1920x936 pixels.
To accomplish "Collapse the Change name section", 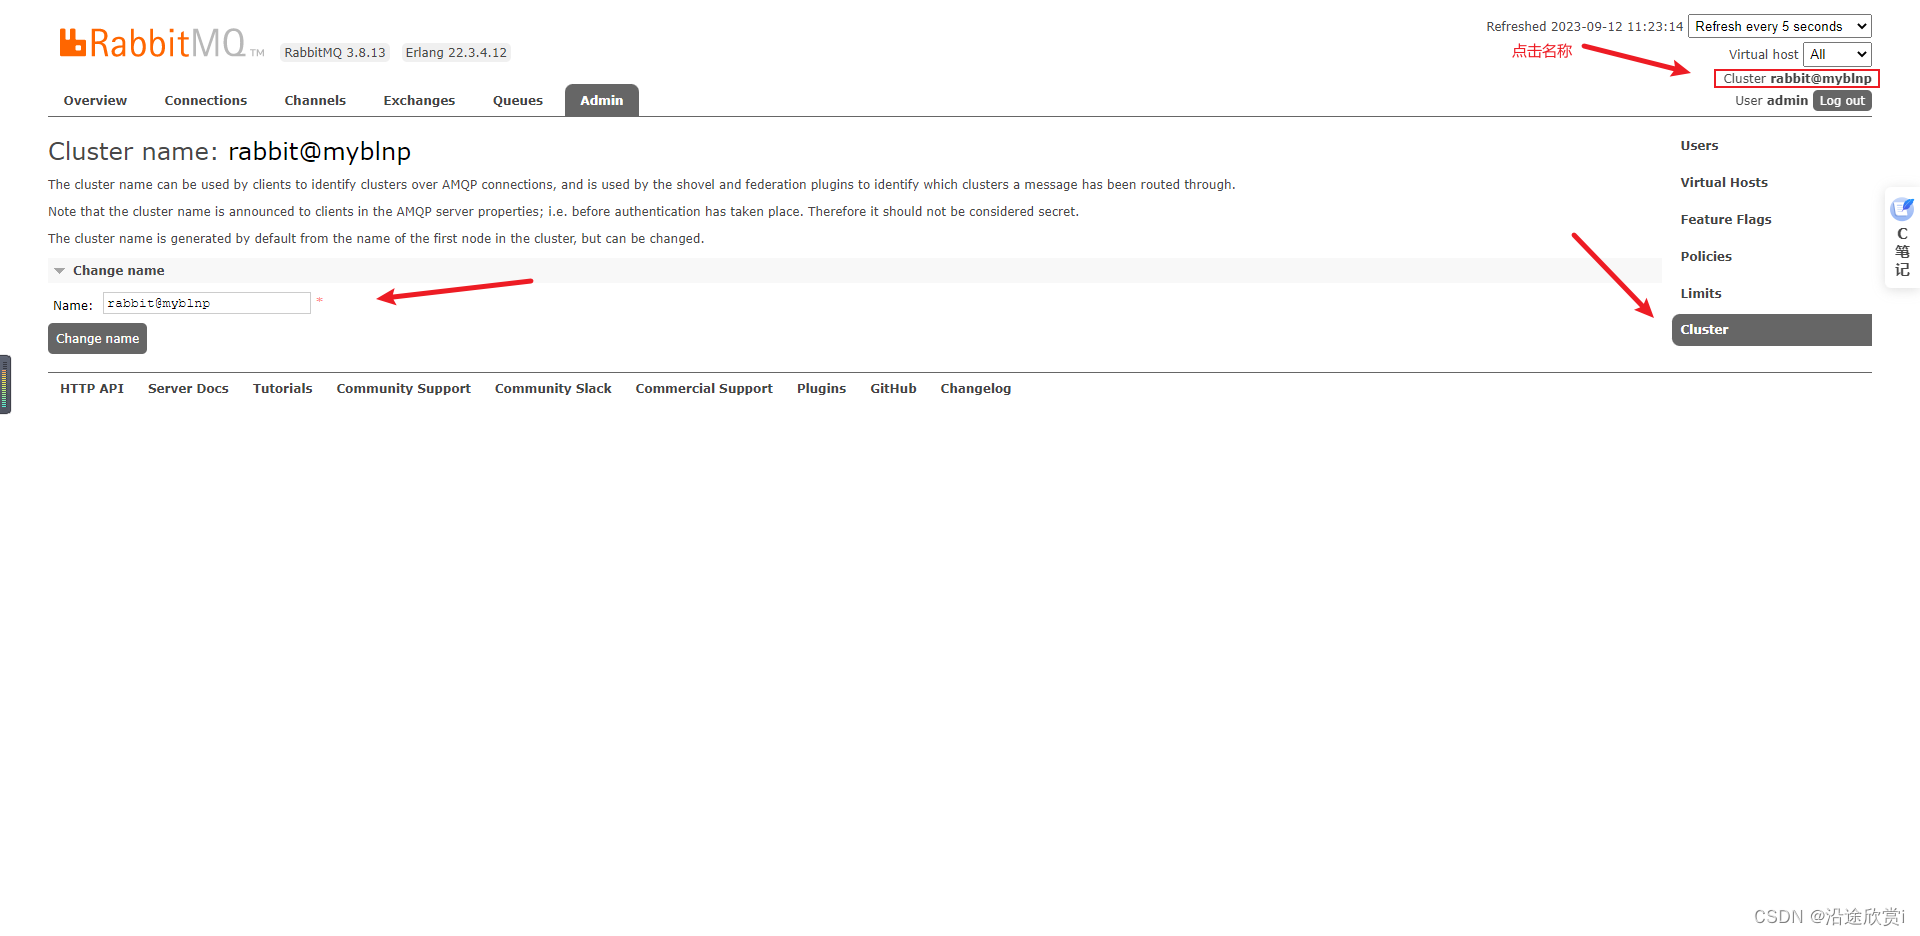I will [x=59, y=270].
